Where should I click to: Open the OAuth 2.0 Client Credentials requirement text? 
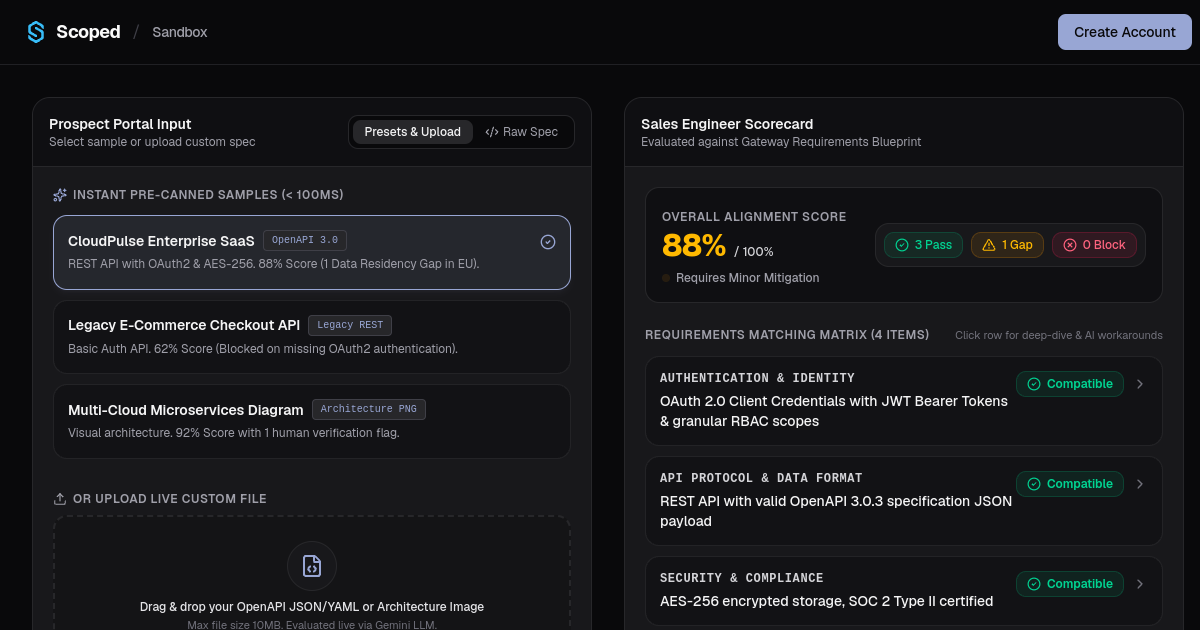834,411
